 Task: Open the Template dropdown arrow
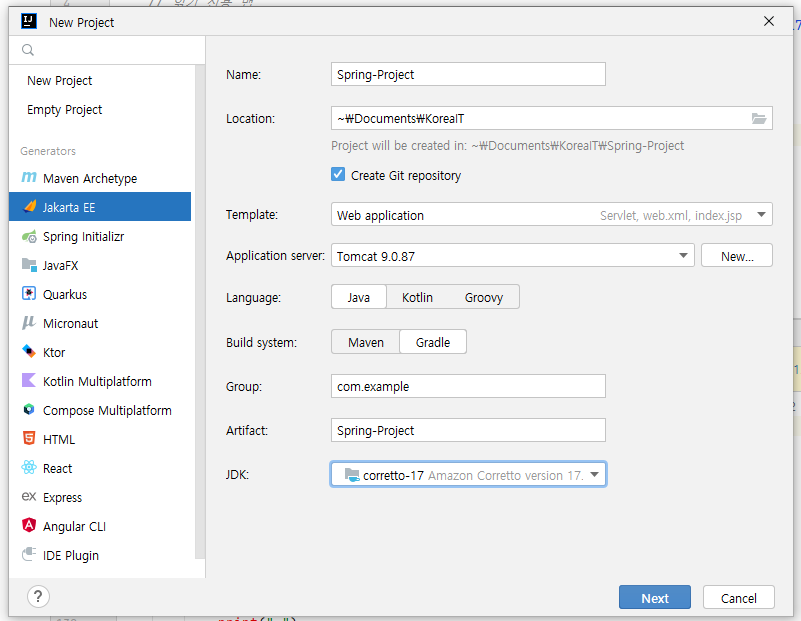761,214
